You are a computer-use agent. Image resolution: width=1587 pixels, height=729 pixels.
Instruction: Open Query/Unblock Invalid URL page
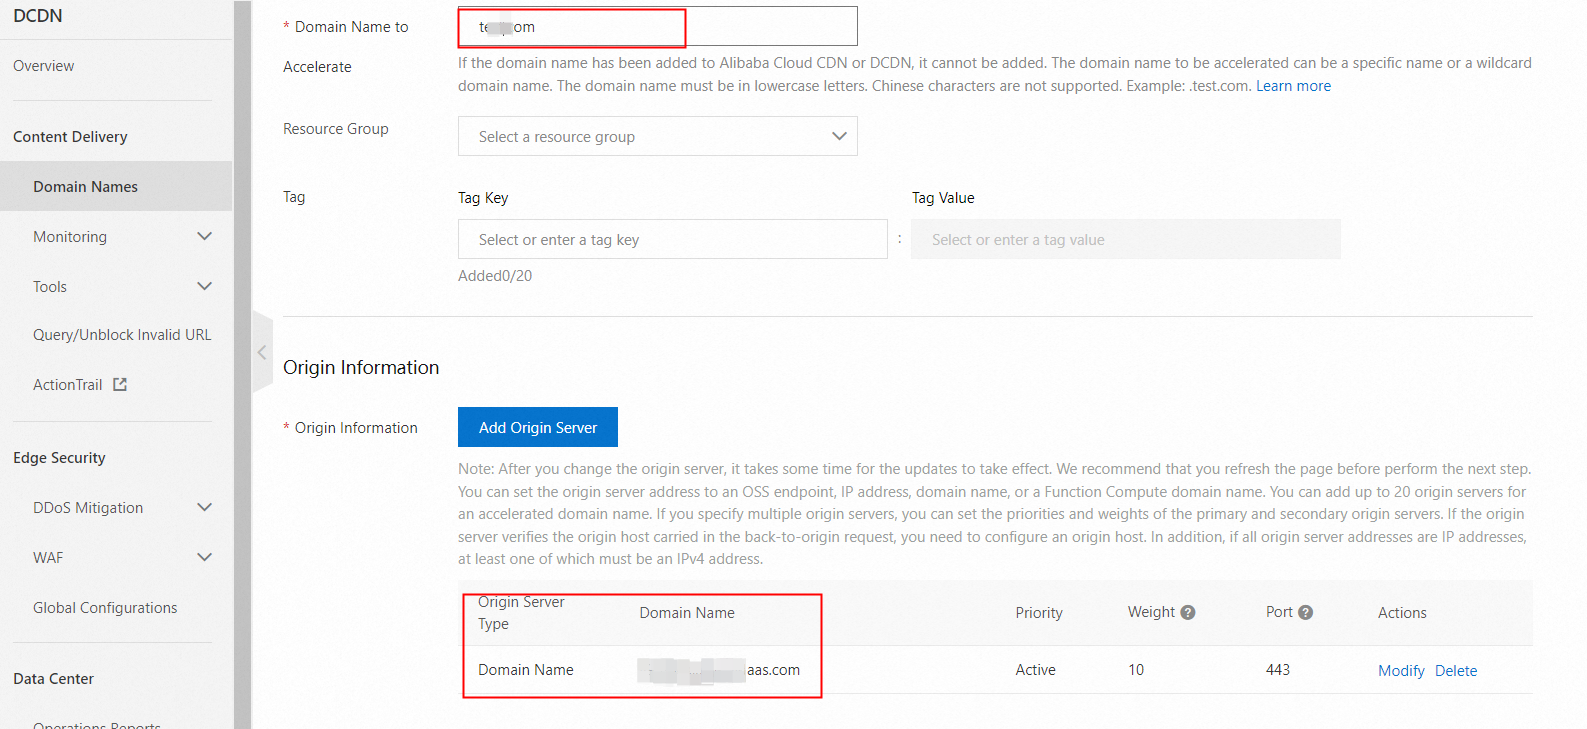[122, 335]
